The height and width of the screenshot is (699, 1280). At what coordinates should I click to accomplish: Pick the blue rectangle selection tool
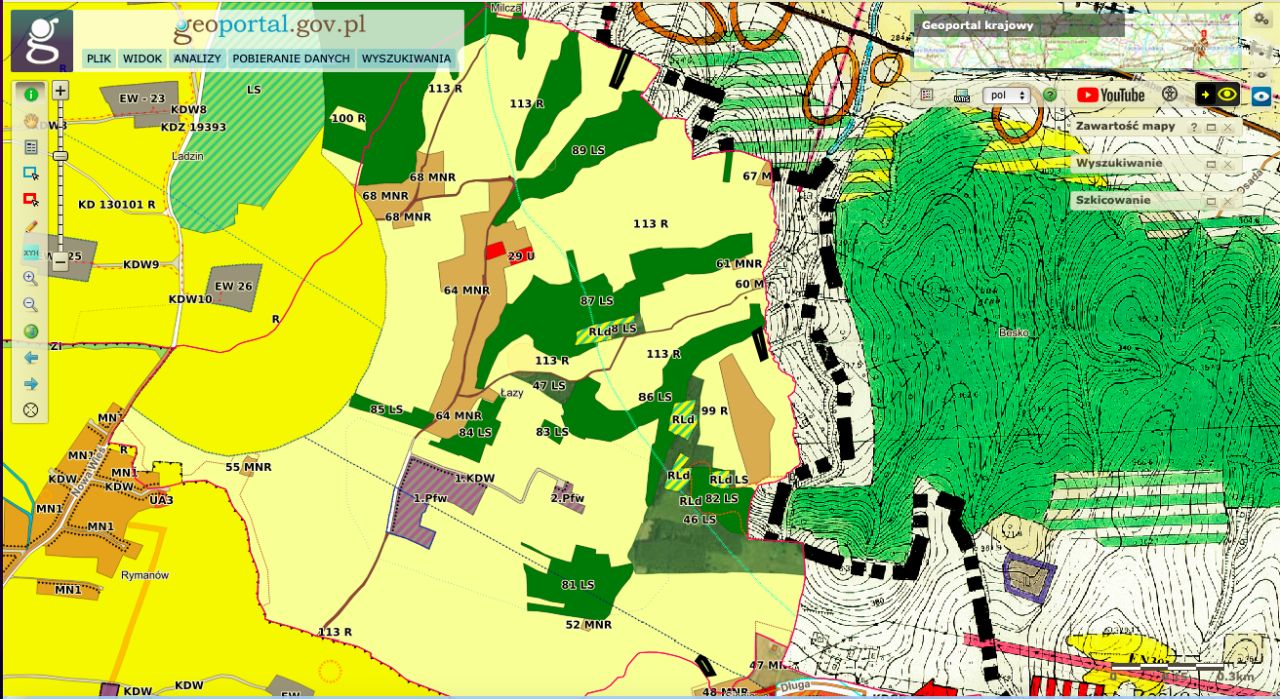tap(31, 173)
